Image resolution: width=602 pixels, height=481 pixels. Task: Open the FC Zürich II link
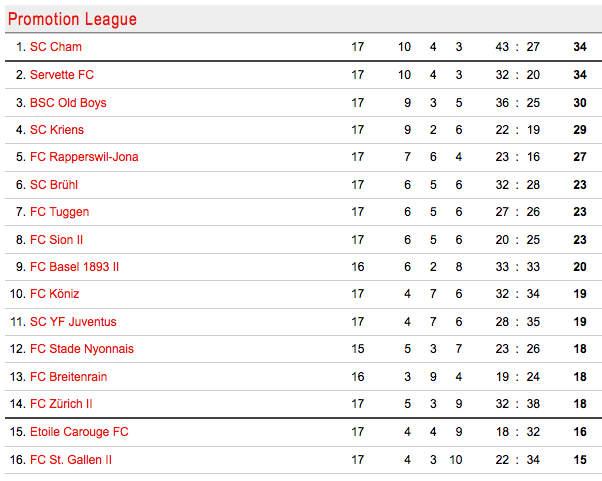[x=61, y=404]
